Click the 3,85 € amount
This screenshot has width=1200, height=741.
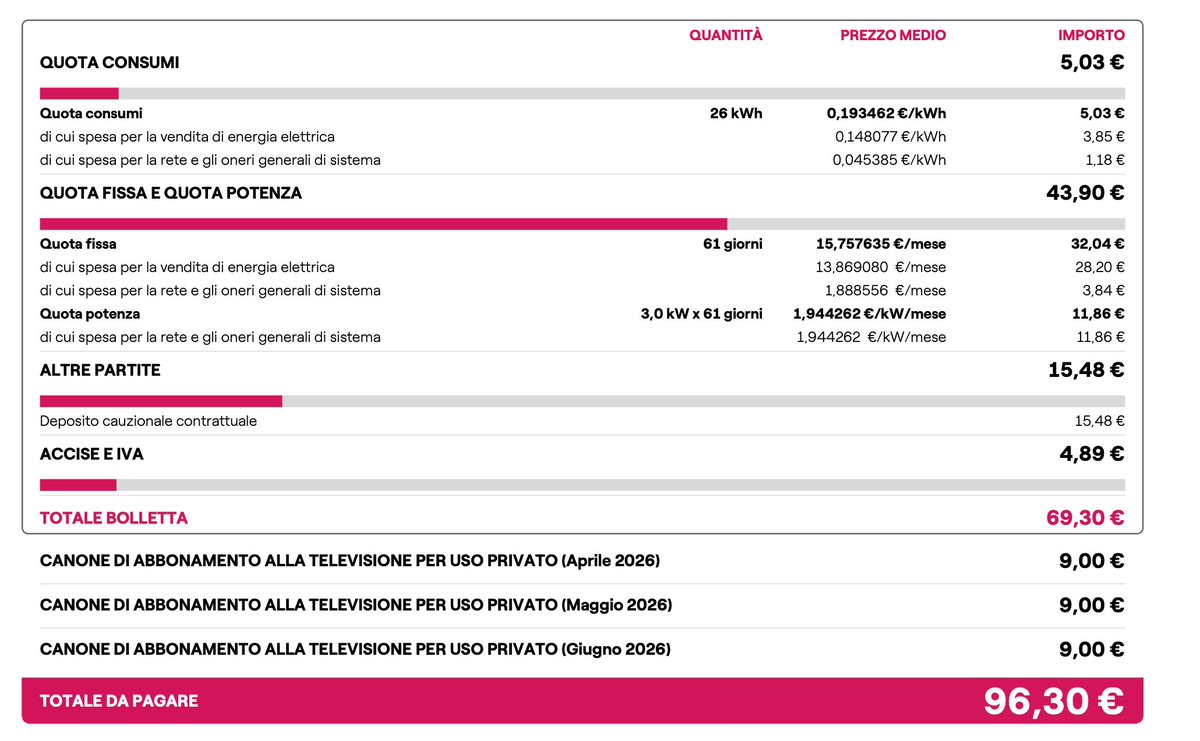point(1106,136)
